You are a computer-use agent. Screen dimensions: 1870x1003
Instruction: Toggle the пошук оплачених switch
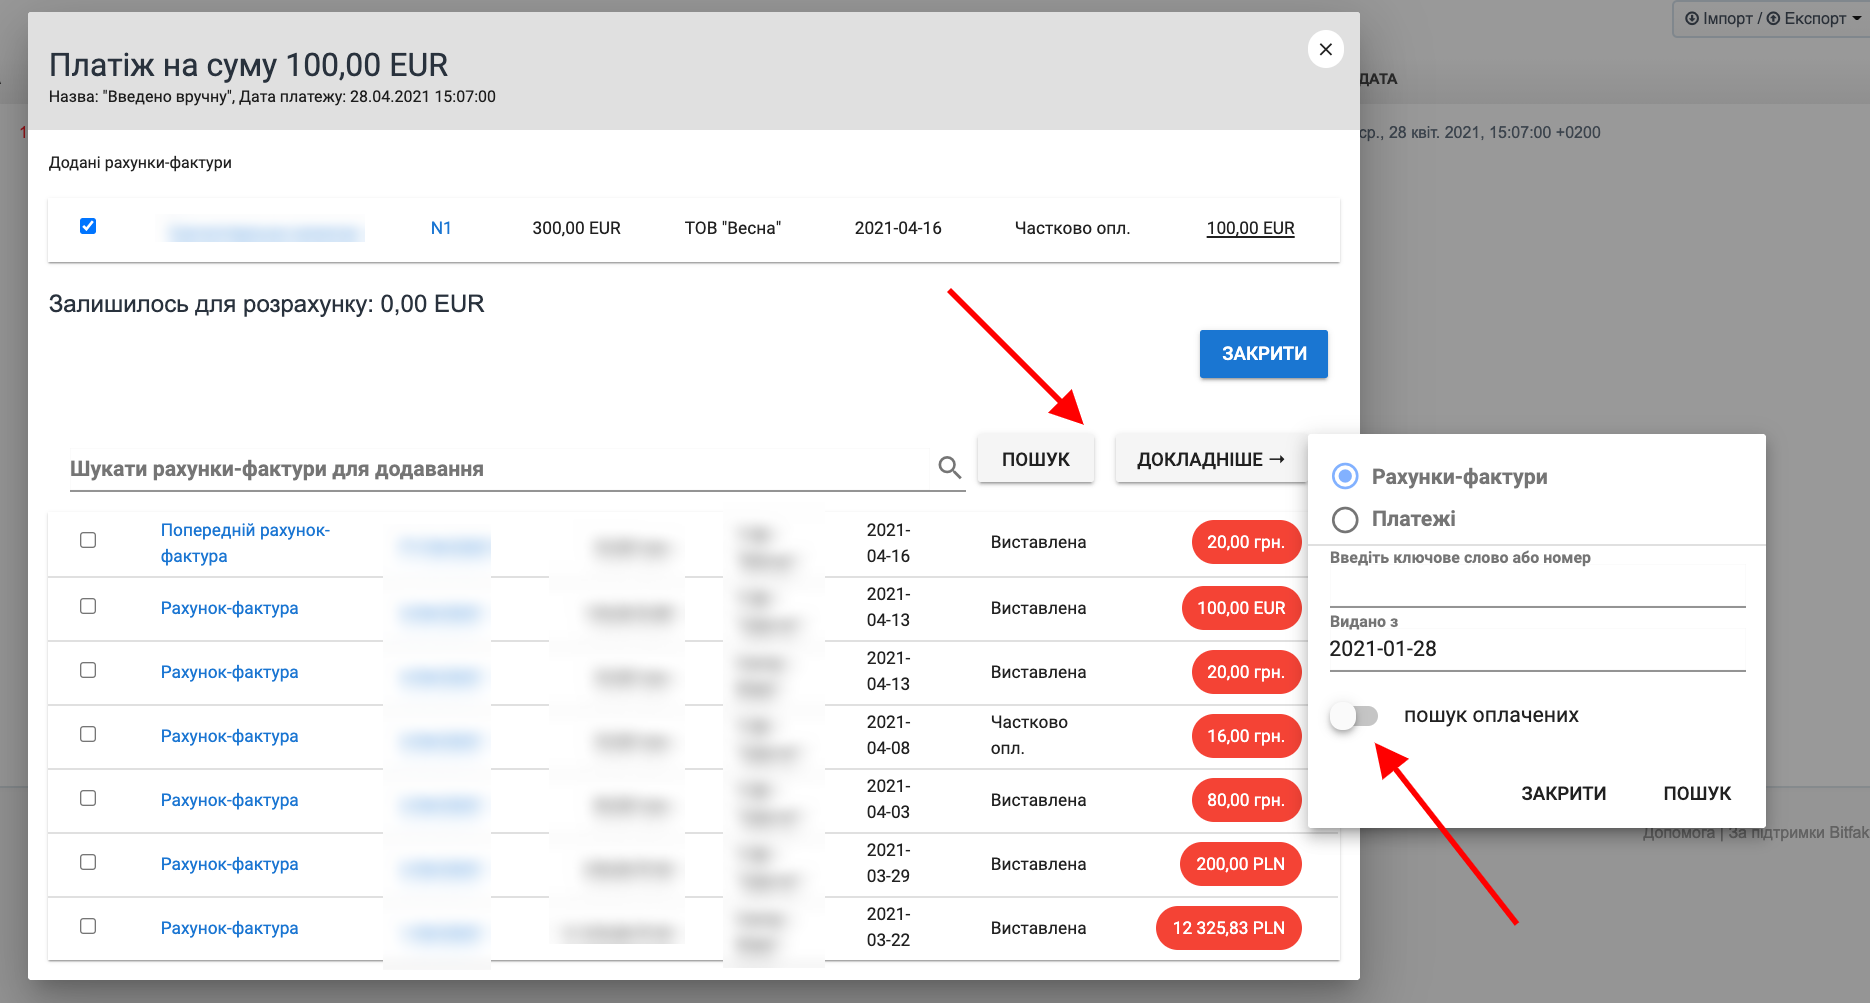tap(1354, 715)
